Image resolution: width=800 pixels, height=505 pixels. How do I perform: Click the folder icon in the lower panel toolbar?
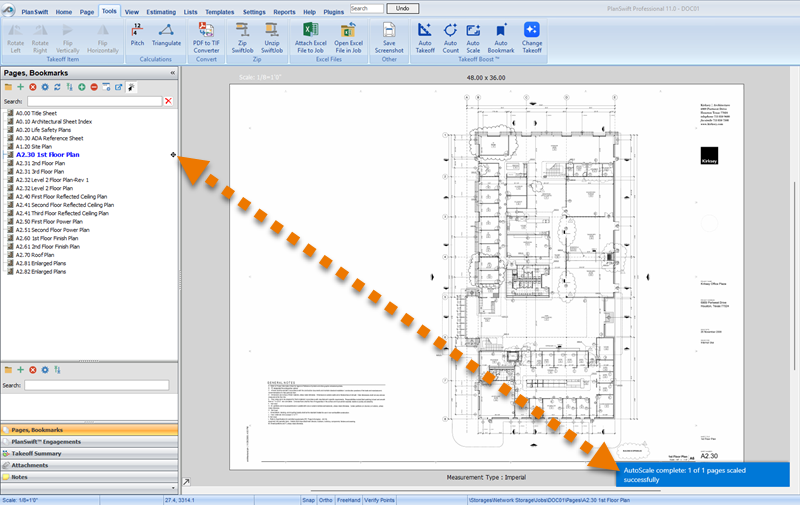[8, 370]
